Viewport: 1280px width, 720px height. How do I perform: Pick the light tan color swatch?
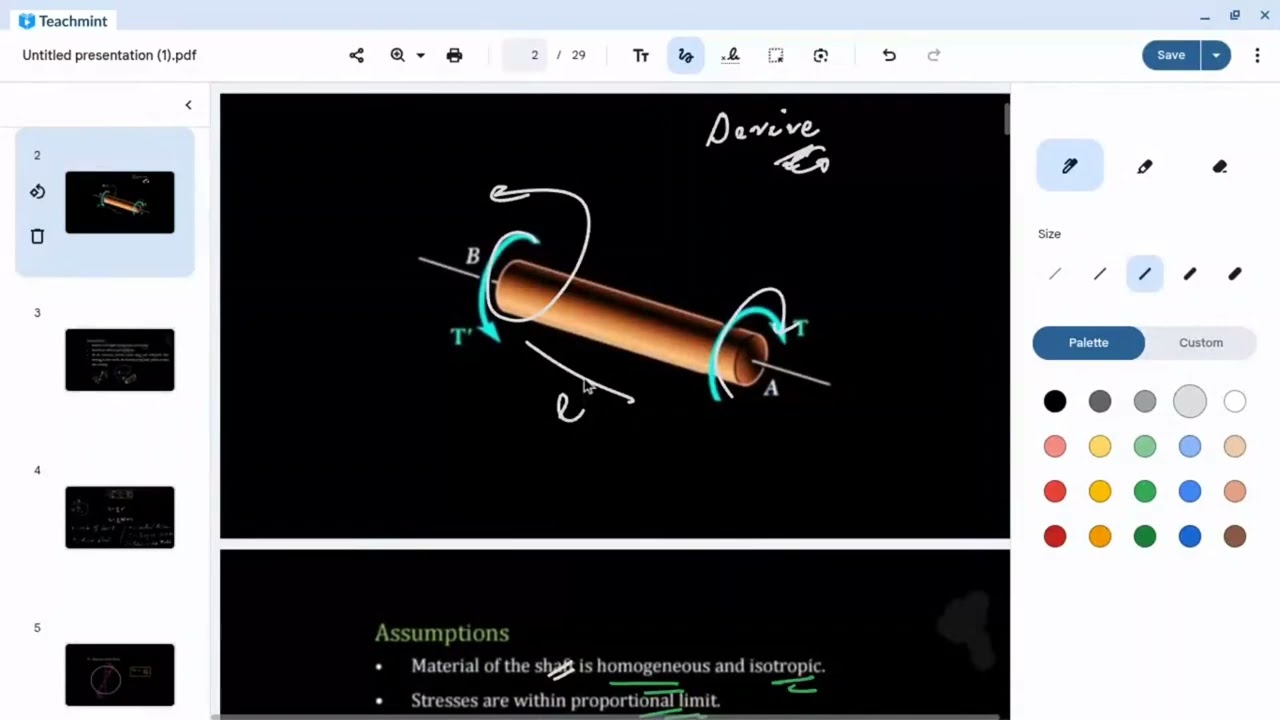pyautogui.click(x=1235, y=446)
